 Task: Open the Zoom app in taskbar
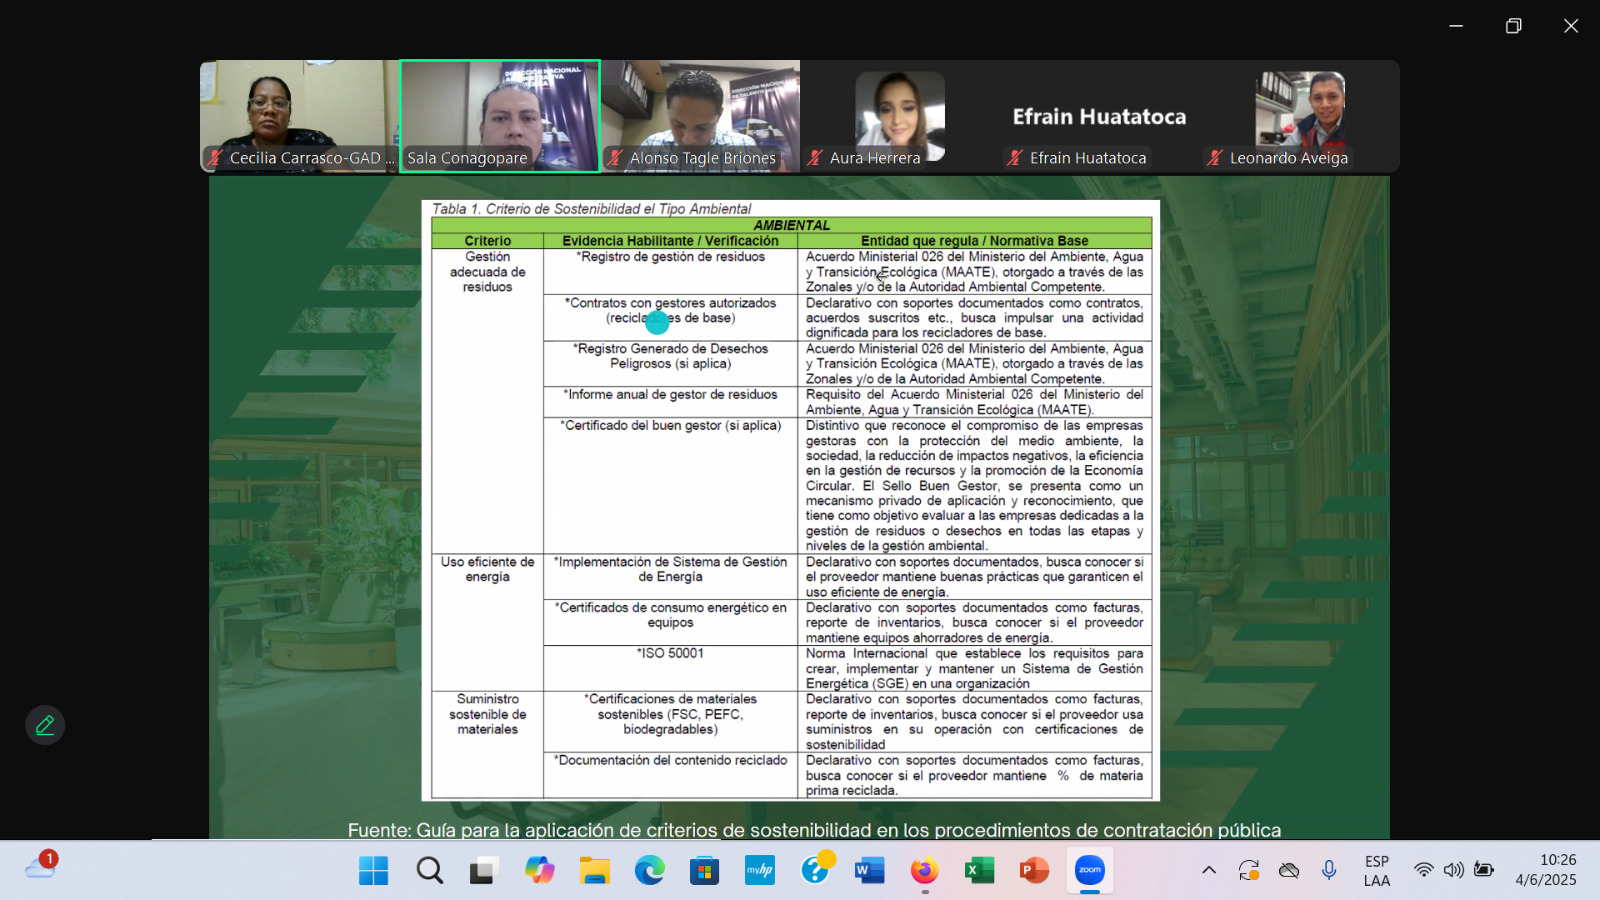[x=1089, y=871]
